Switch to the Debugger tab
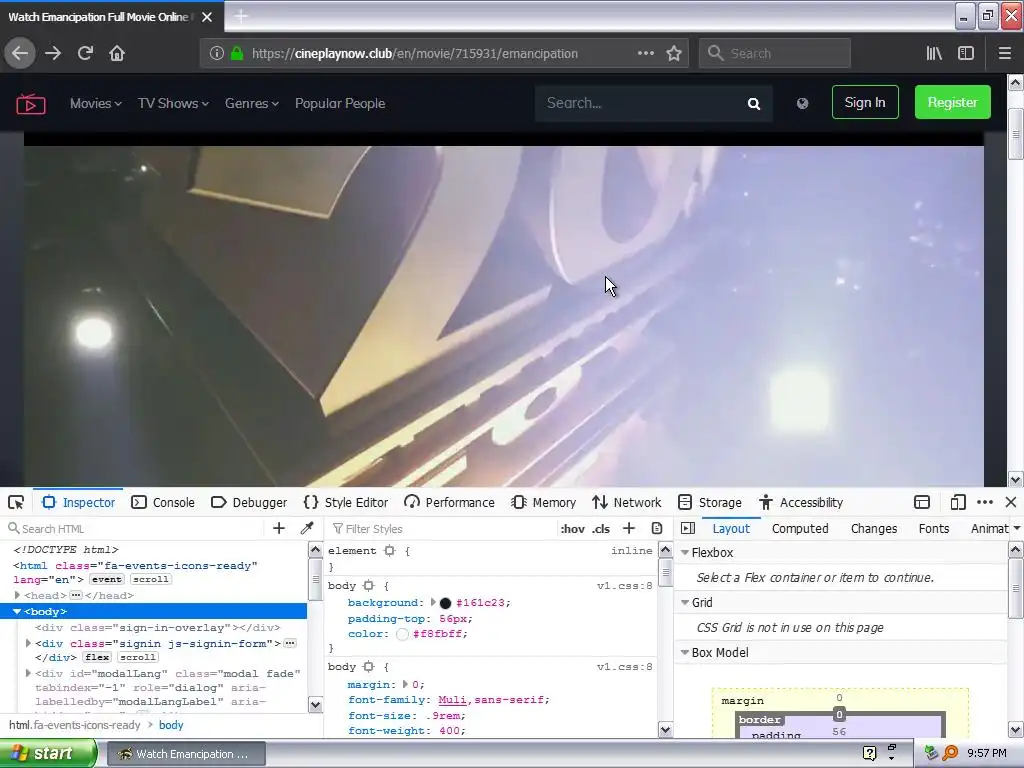This screenshot has height=768, width=1024. [x=249, y=502]
